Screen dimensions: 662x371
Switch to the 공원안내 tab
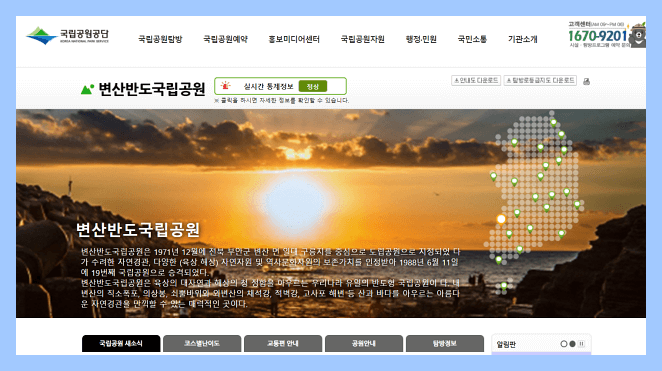[364, 343]
